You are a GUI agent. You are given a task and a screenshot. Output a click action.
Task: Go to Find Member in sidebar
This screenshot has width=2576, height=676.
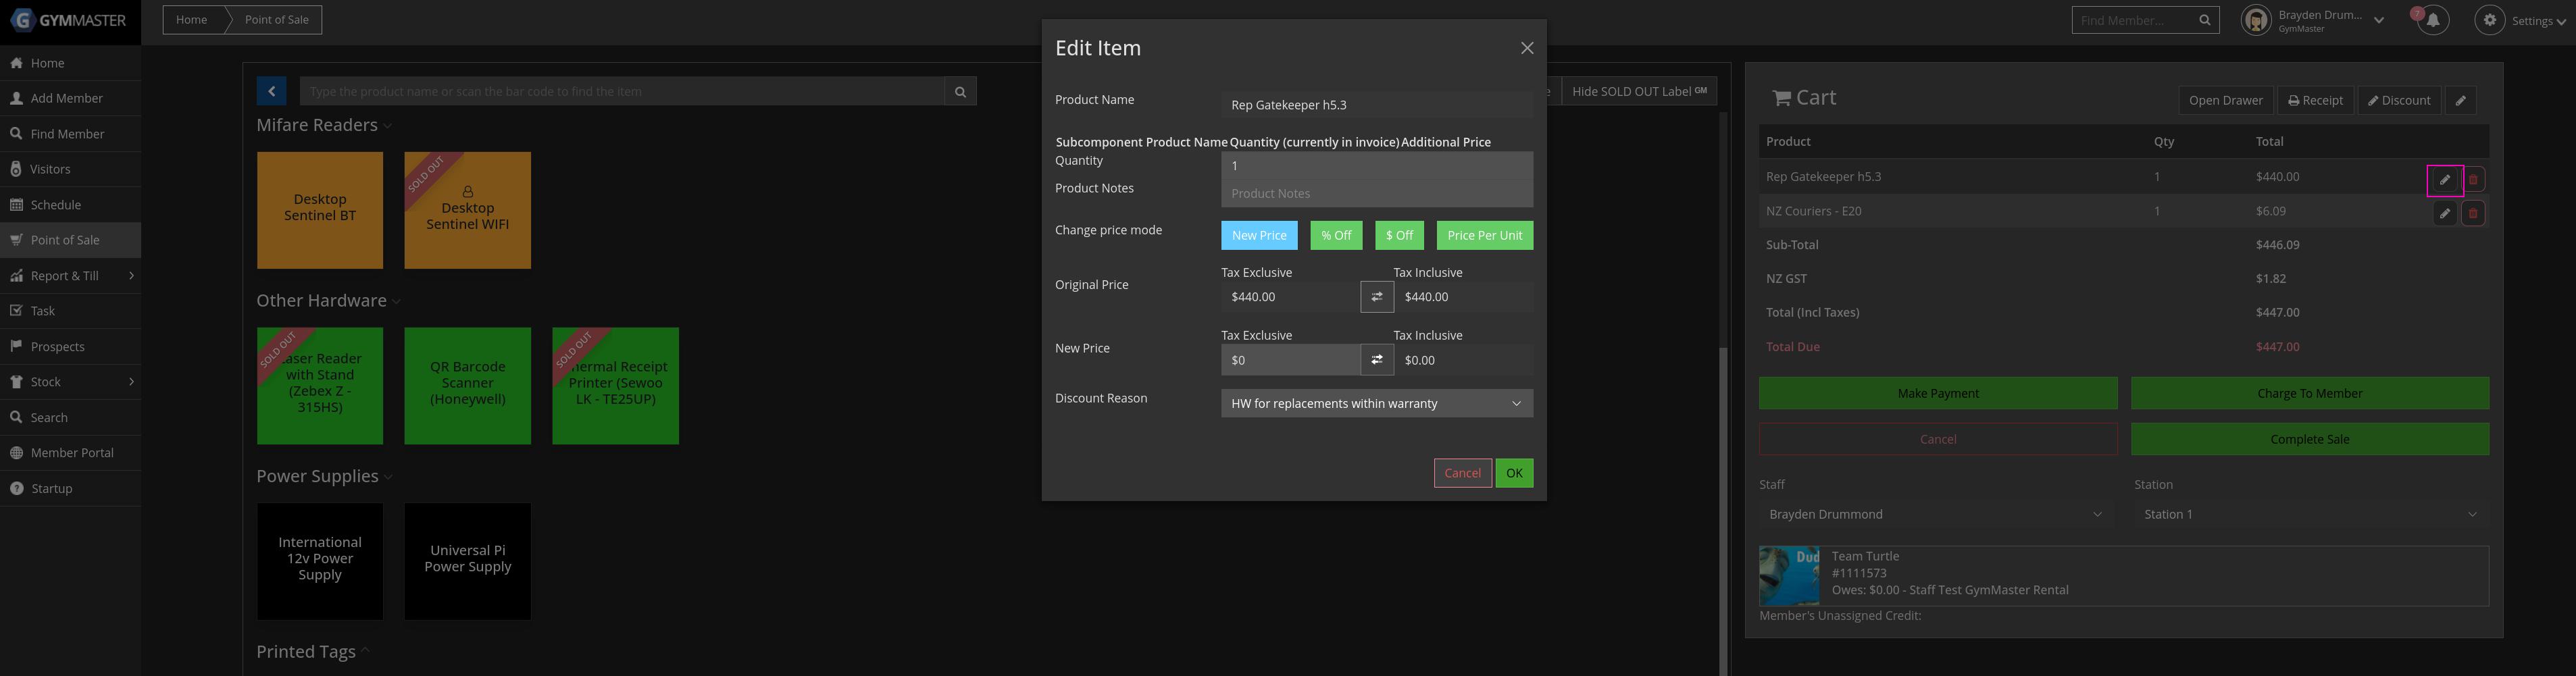[67, 134]
